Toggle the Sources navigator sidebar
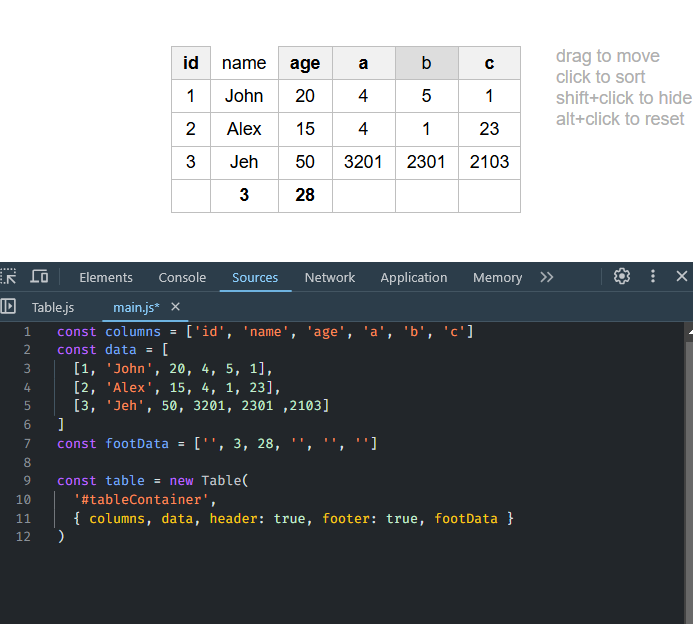693x624 pixels. coord(8,306)
